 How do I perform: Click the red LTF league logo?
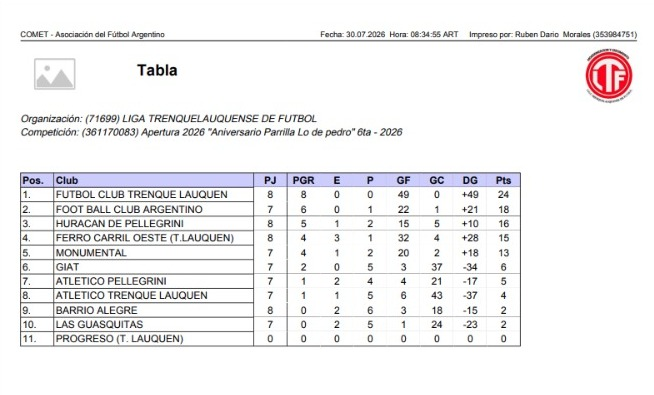[x=609, y=75]
